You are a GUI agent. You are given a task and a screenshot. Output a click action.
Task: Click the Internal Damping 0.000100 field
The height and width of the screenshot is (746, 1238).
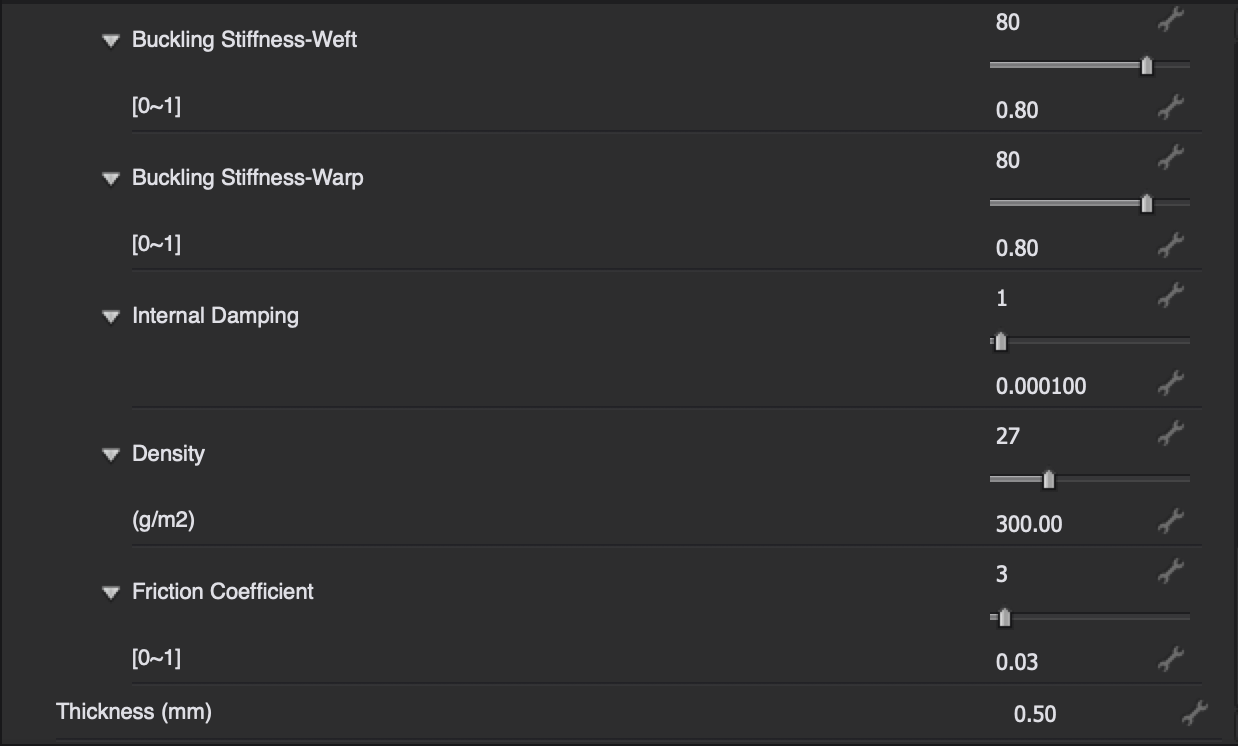[1041, 386]
